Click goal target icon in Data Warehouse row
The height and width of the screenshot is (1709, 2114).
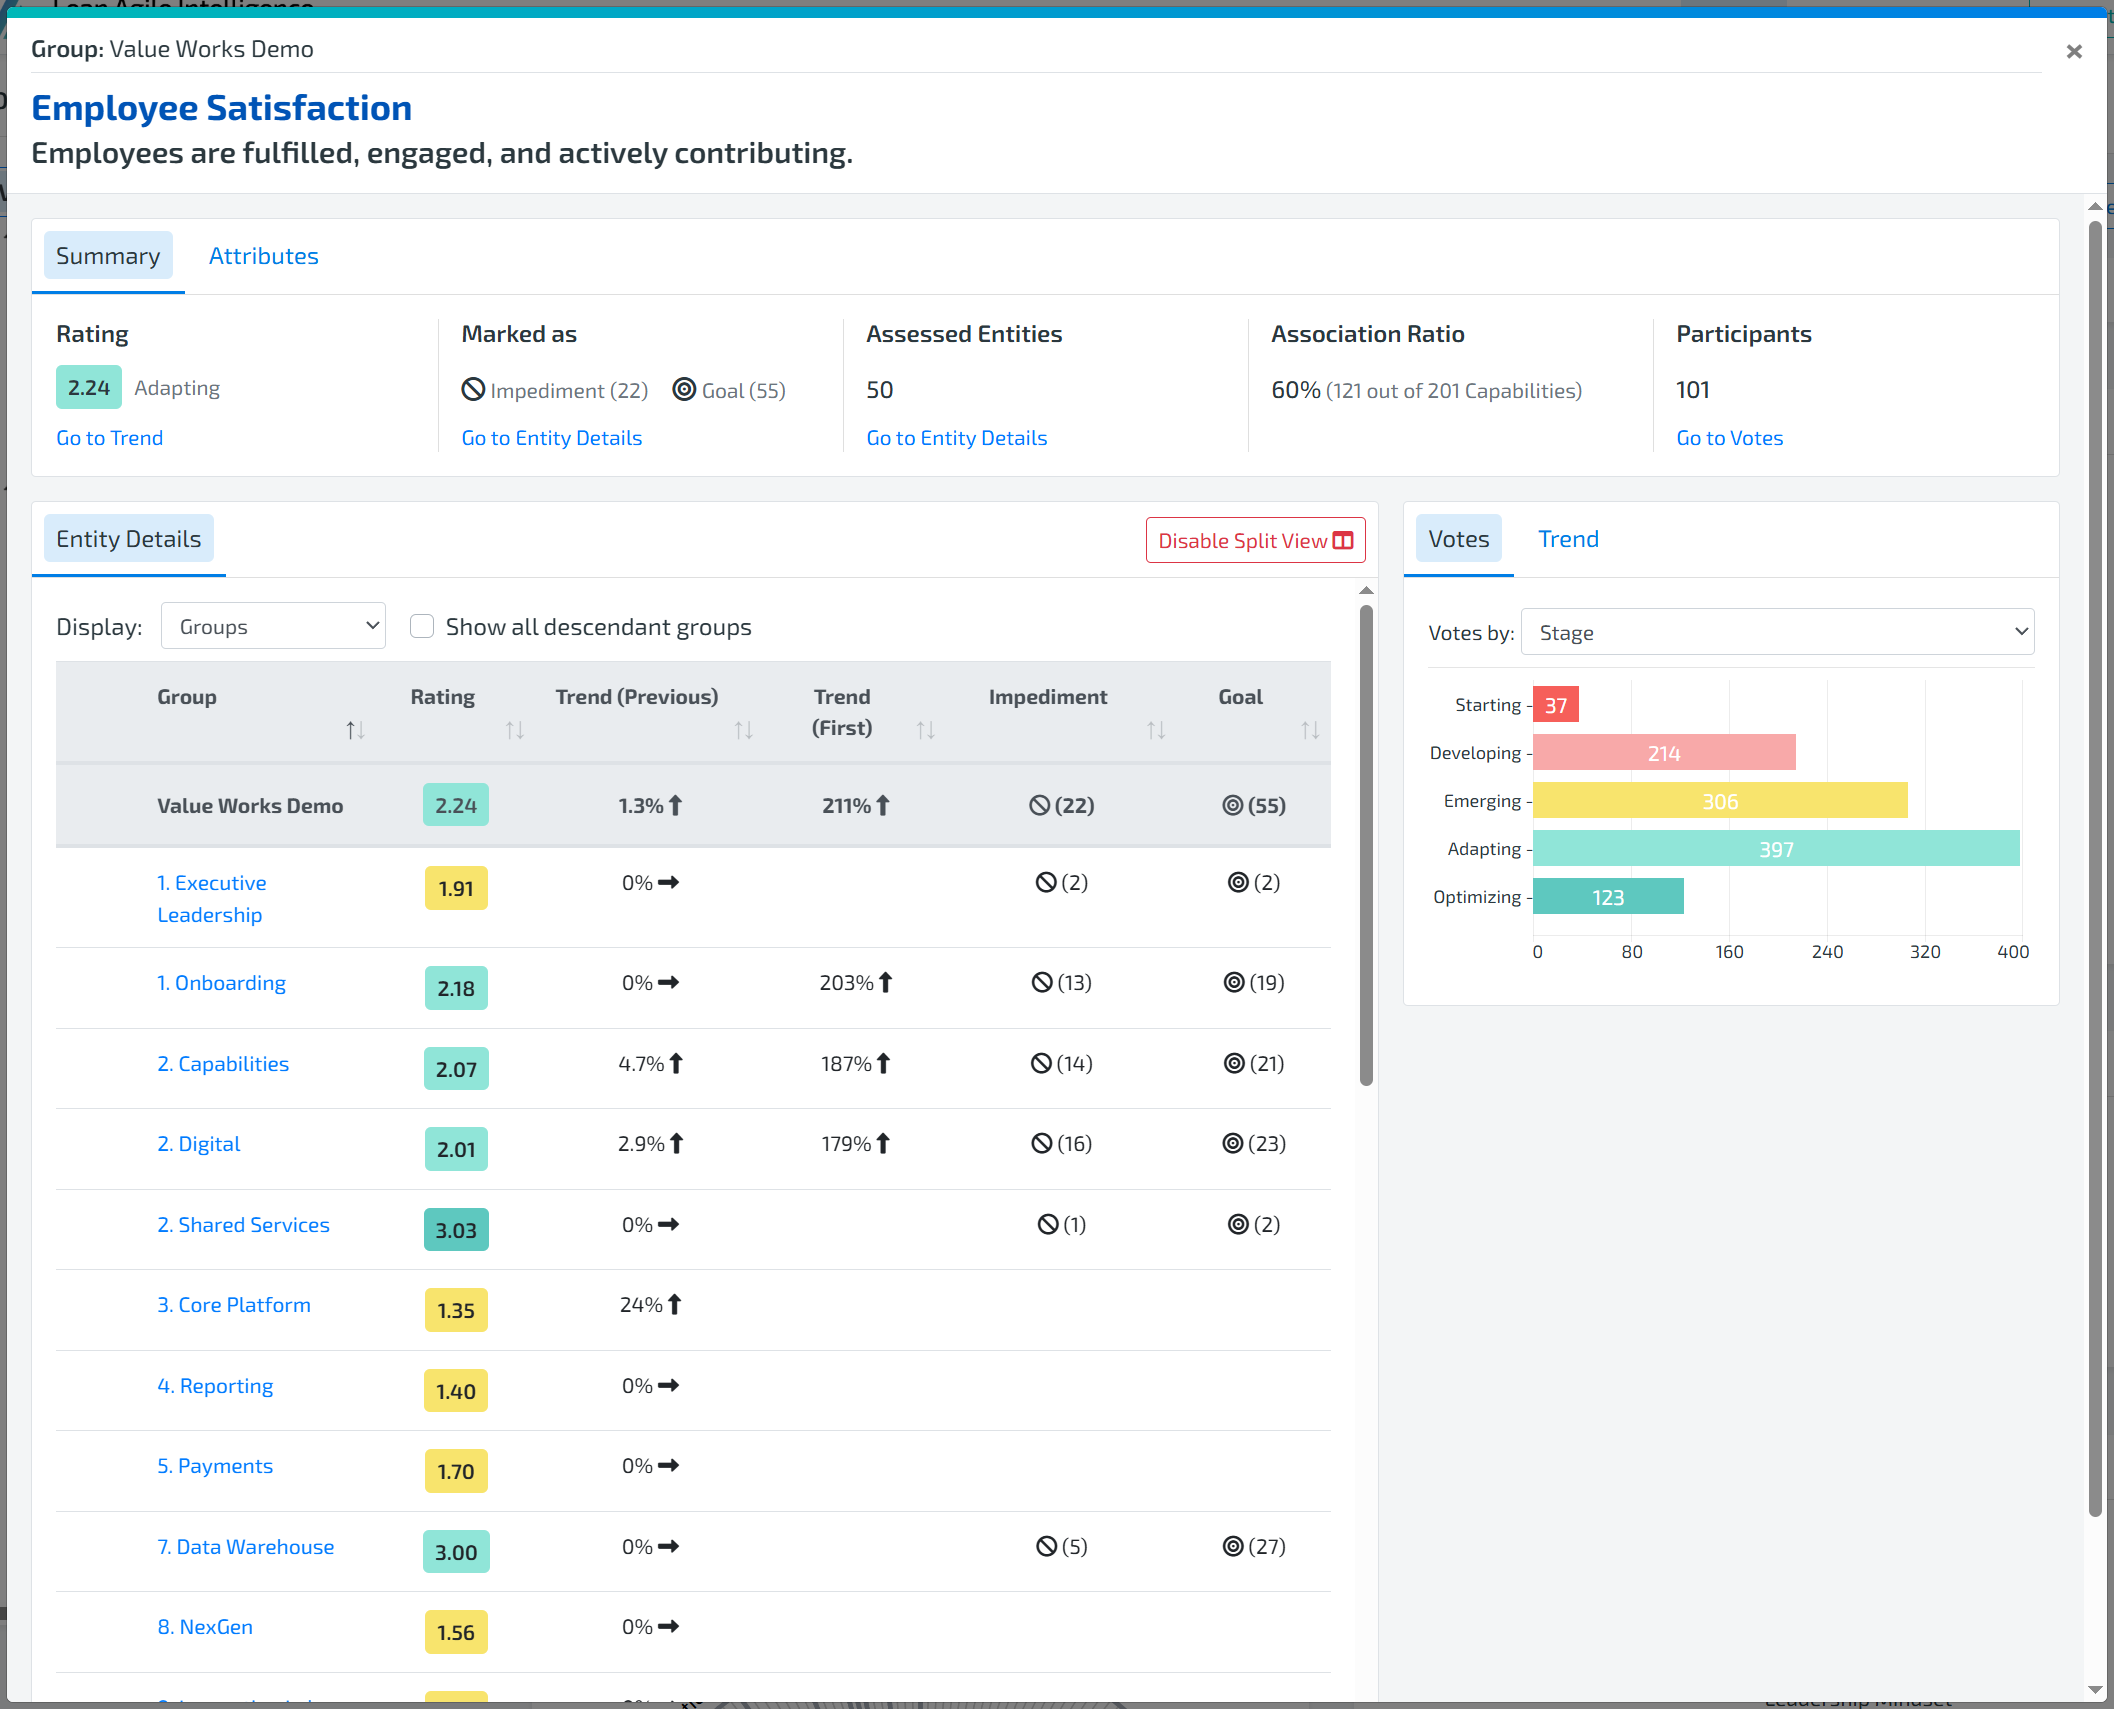[1233, 1546]
